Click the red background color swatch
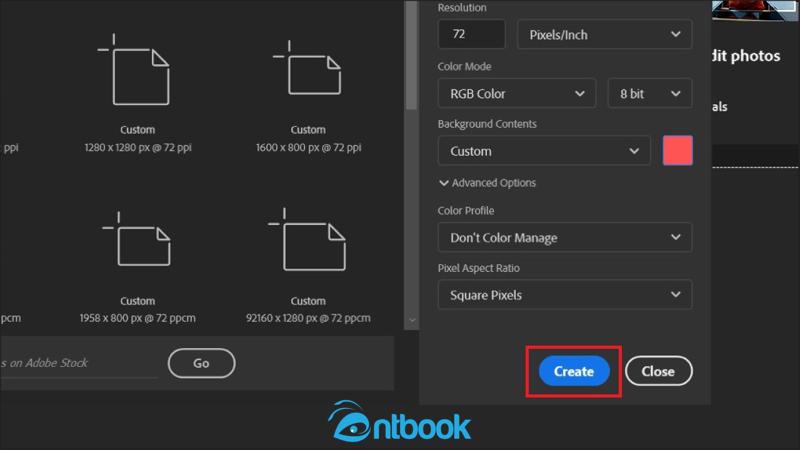This screenshot has height=450, width=800. (678, 151)
